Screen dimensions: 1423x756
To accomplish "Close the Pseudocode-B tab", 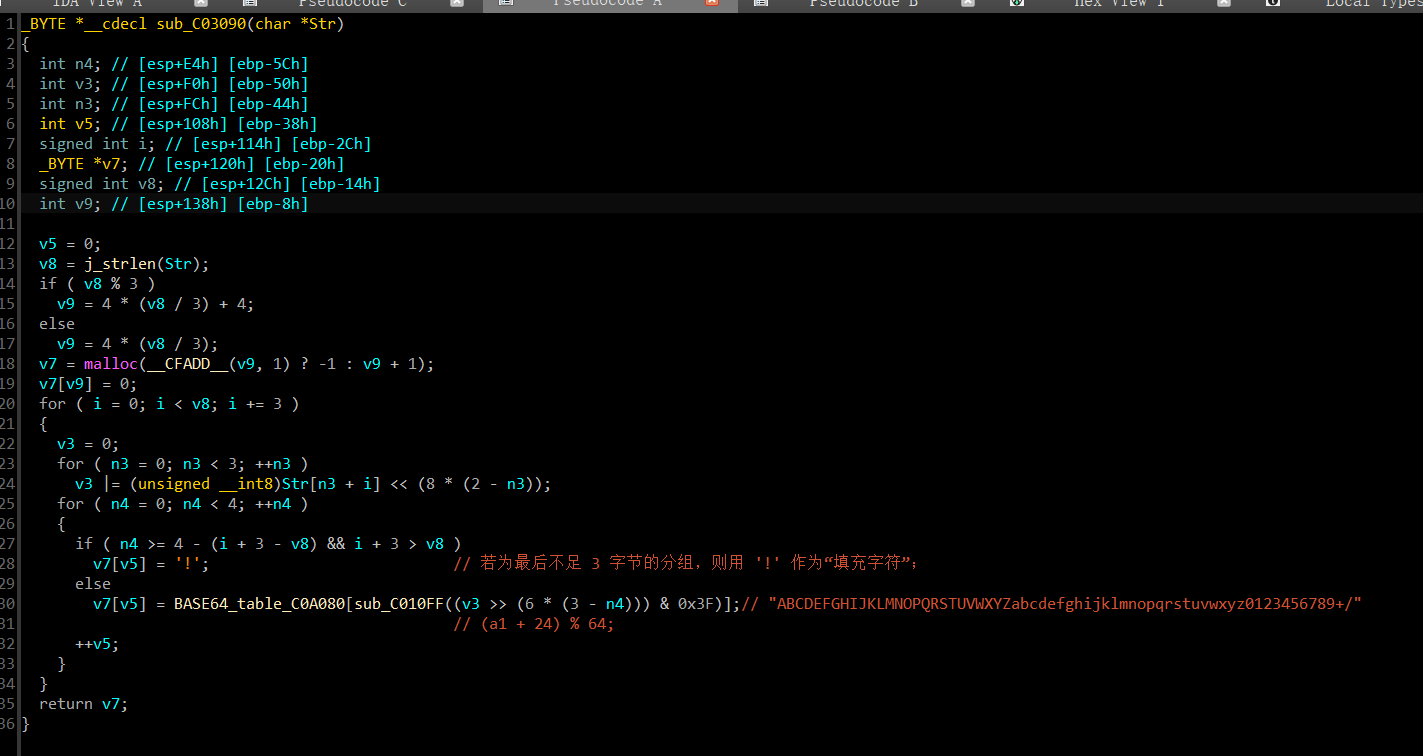I will point(967,4).
